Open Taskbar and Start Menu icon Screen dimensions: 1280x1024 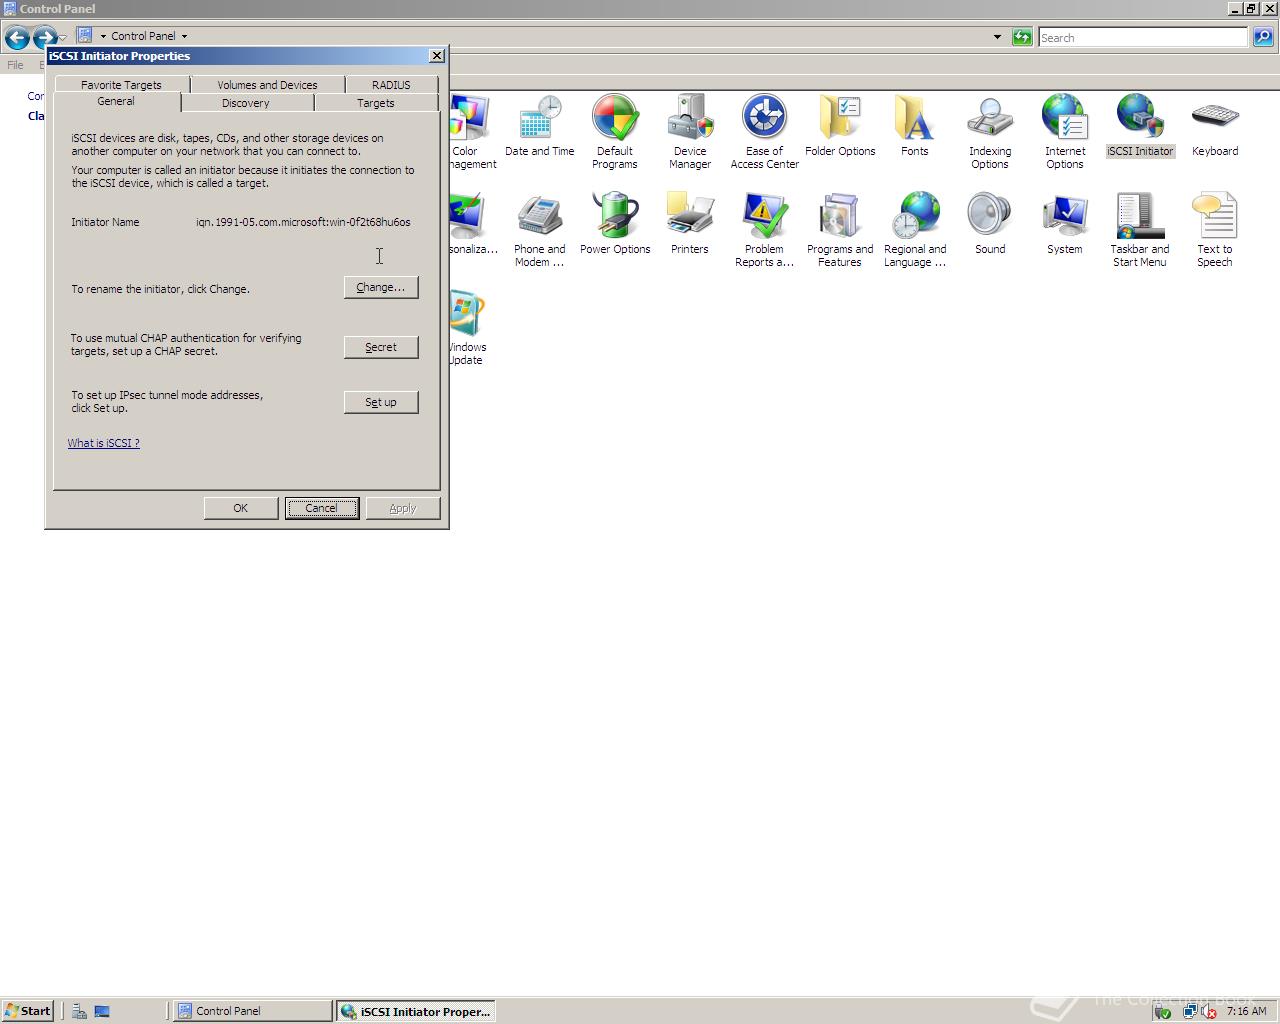pyautogui.click(x=1140, y=230)
